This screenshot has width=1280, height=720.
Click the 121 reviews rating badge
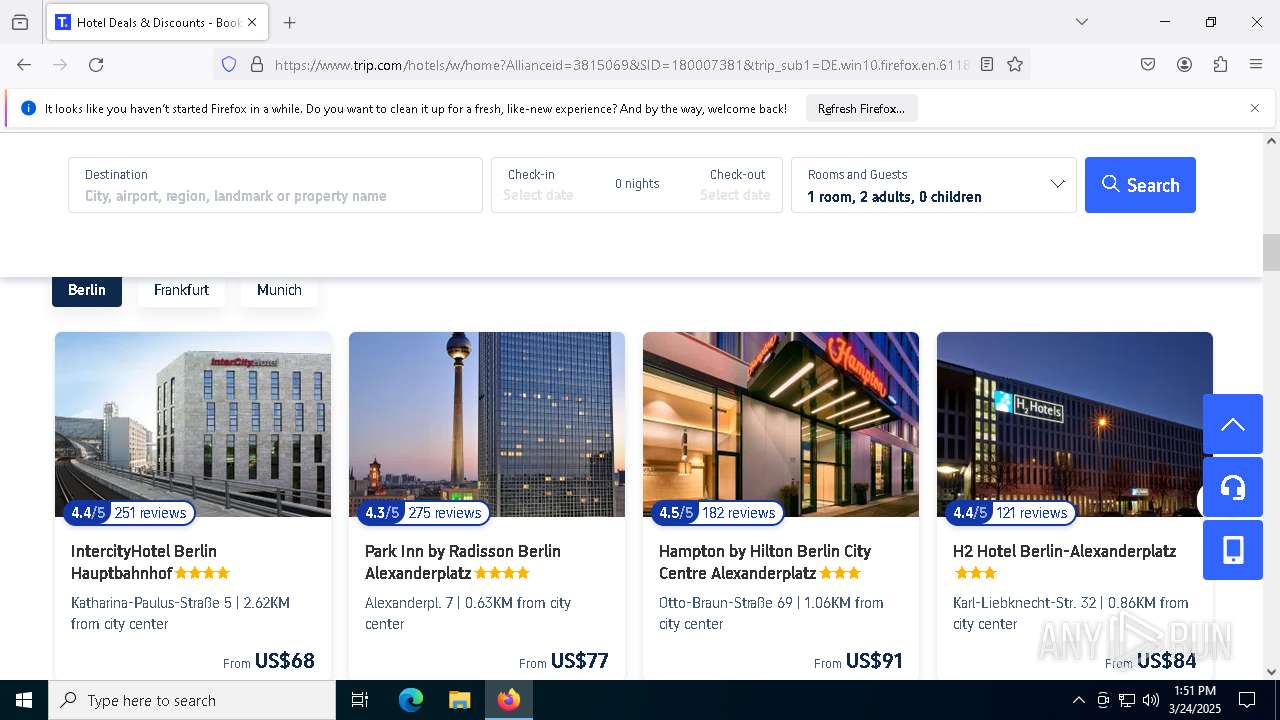(1011, 513)
